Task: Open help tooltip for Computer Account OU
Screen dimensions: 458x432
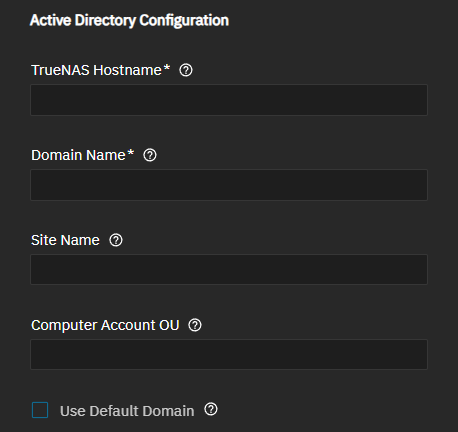Action: pyautogui.click(x=195, y=325)
